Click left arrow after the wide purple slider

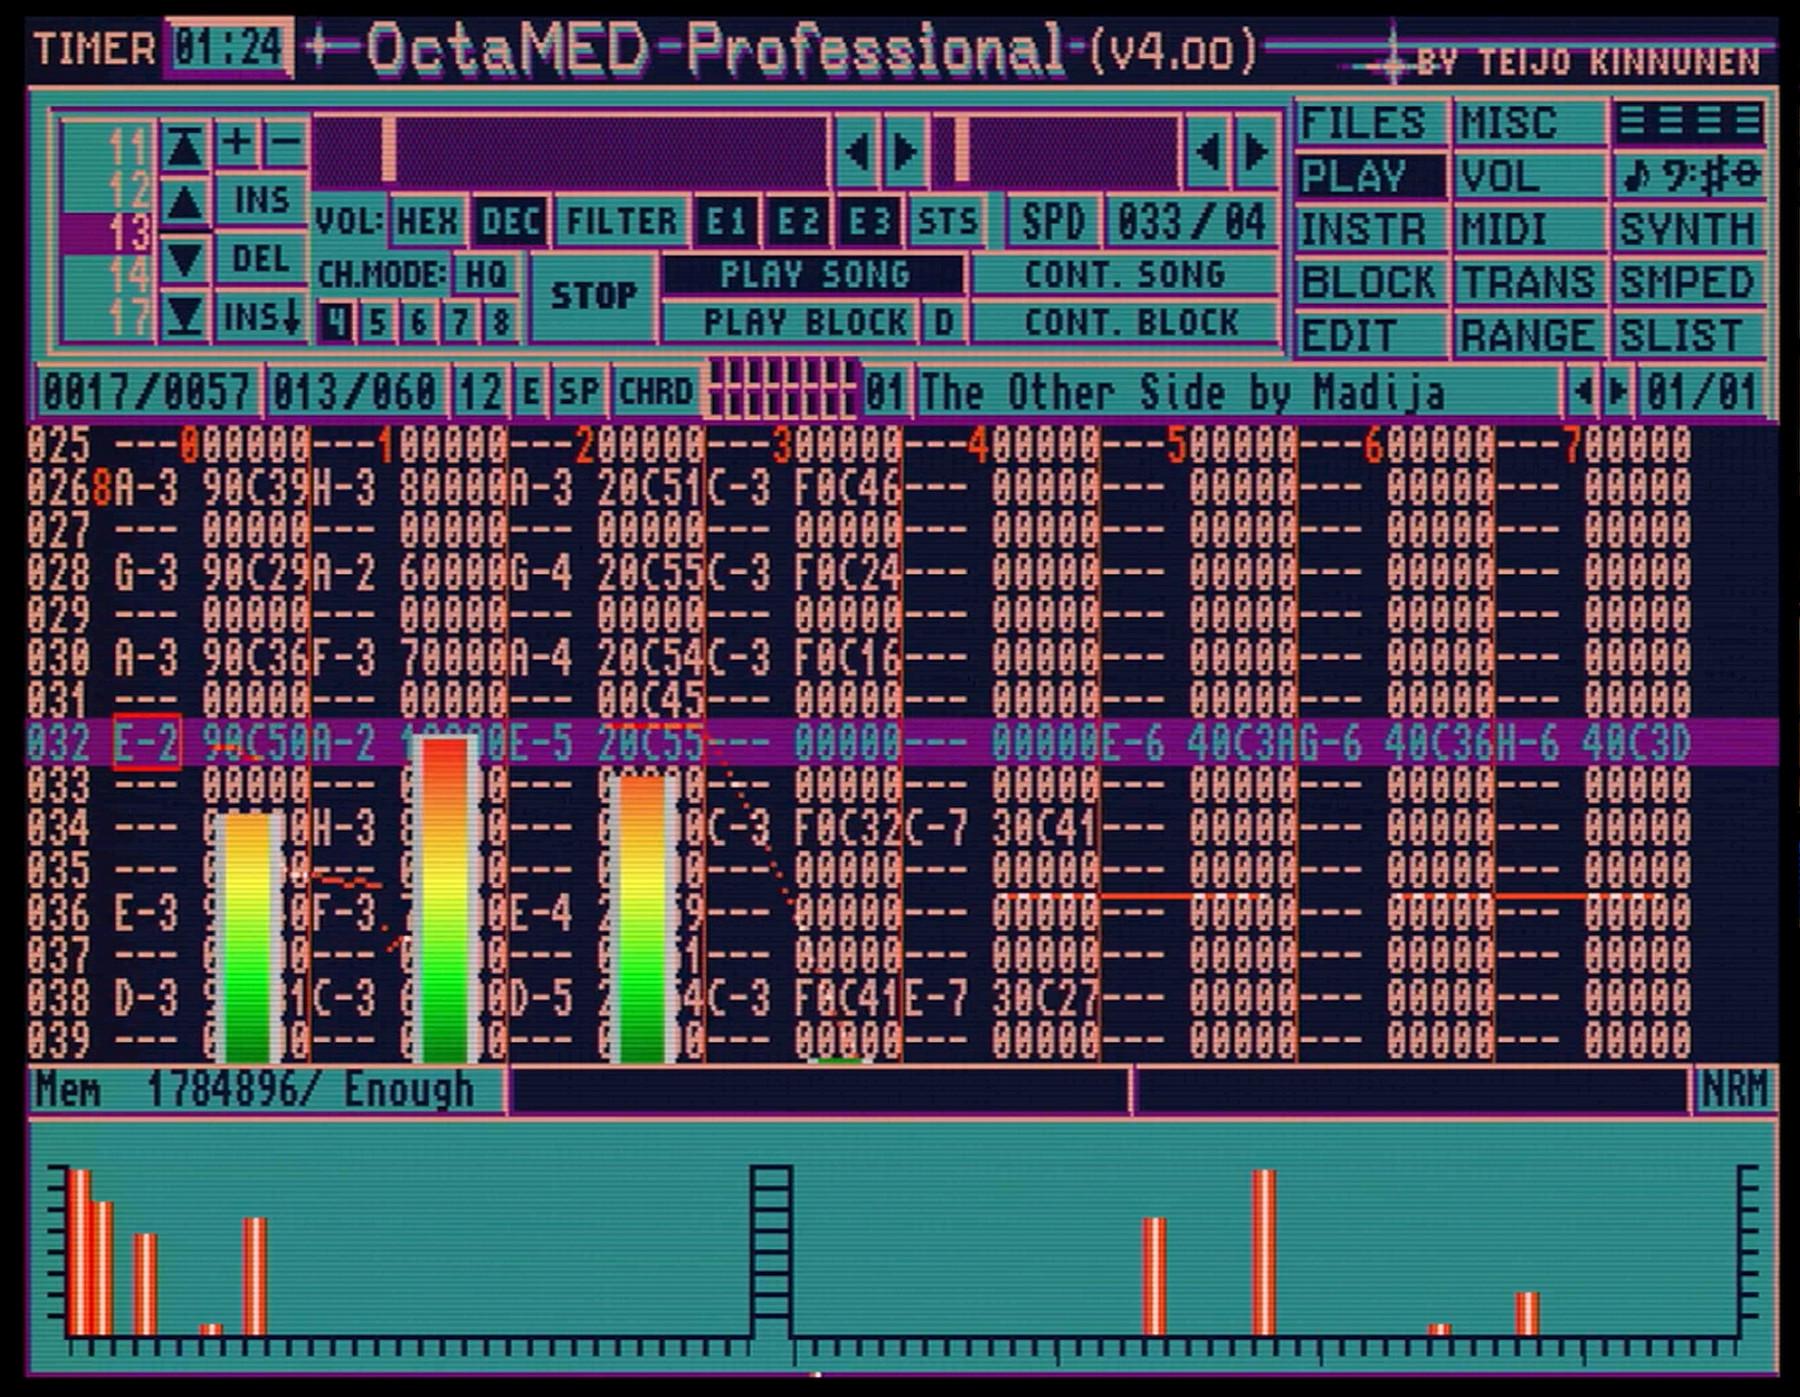(856, 151)
